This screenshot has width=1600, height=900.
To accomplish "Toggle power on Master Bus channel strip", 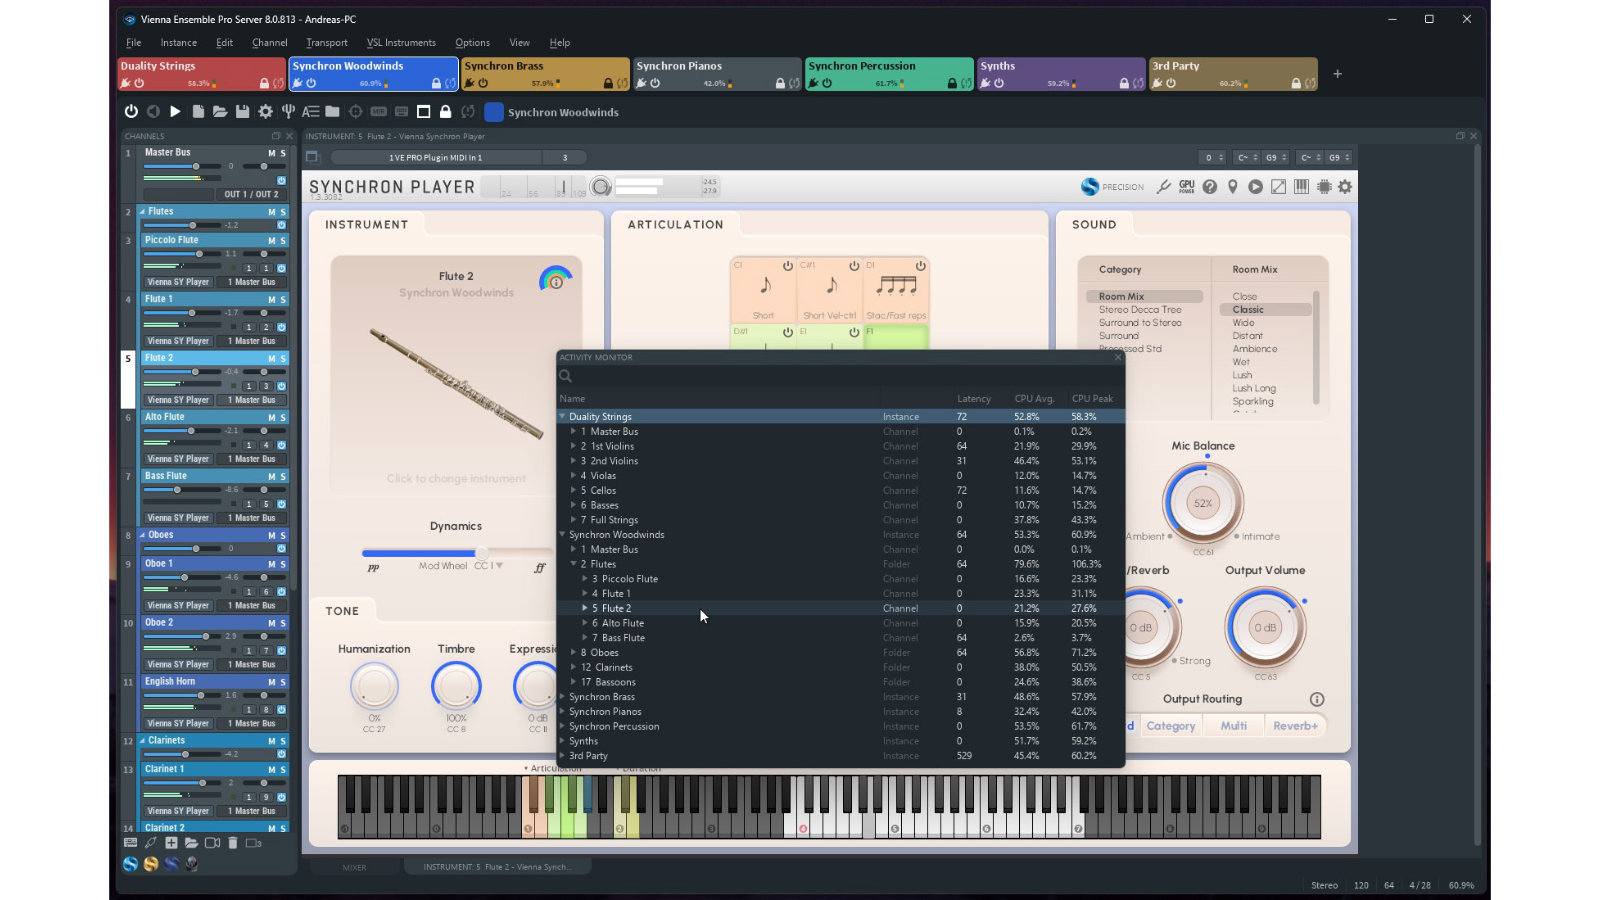I will coord(281,181).
